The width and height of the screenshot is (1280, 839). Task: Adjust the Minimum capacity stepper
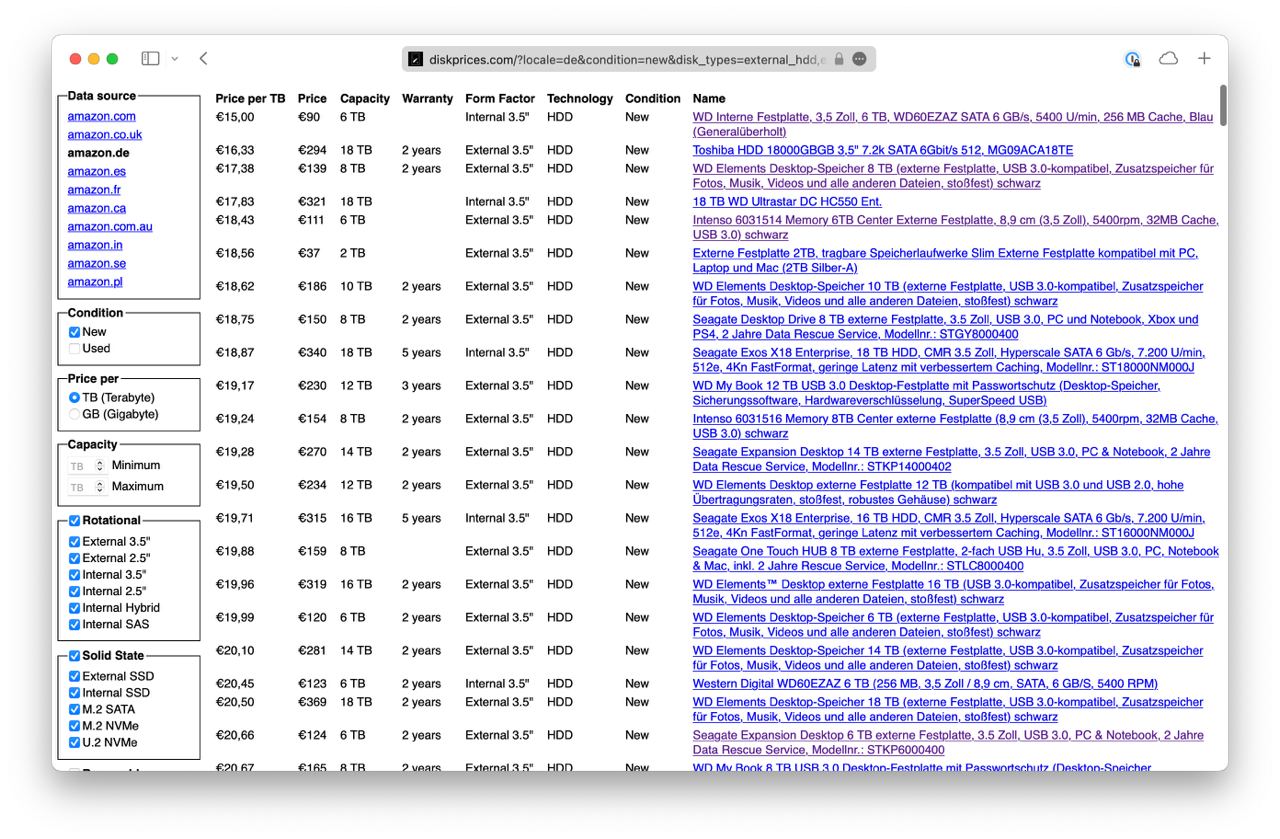click(99, 466)
